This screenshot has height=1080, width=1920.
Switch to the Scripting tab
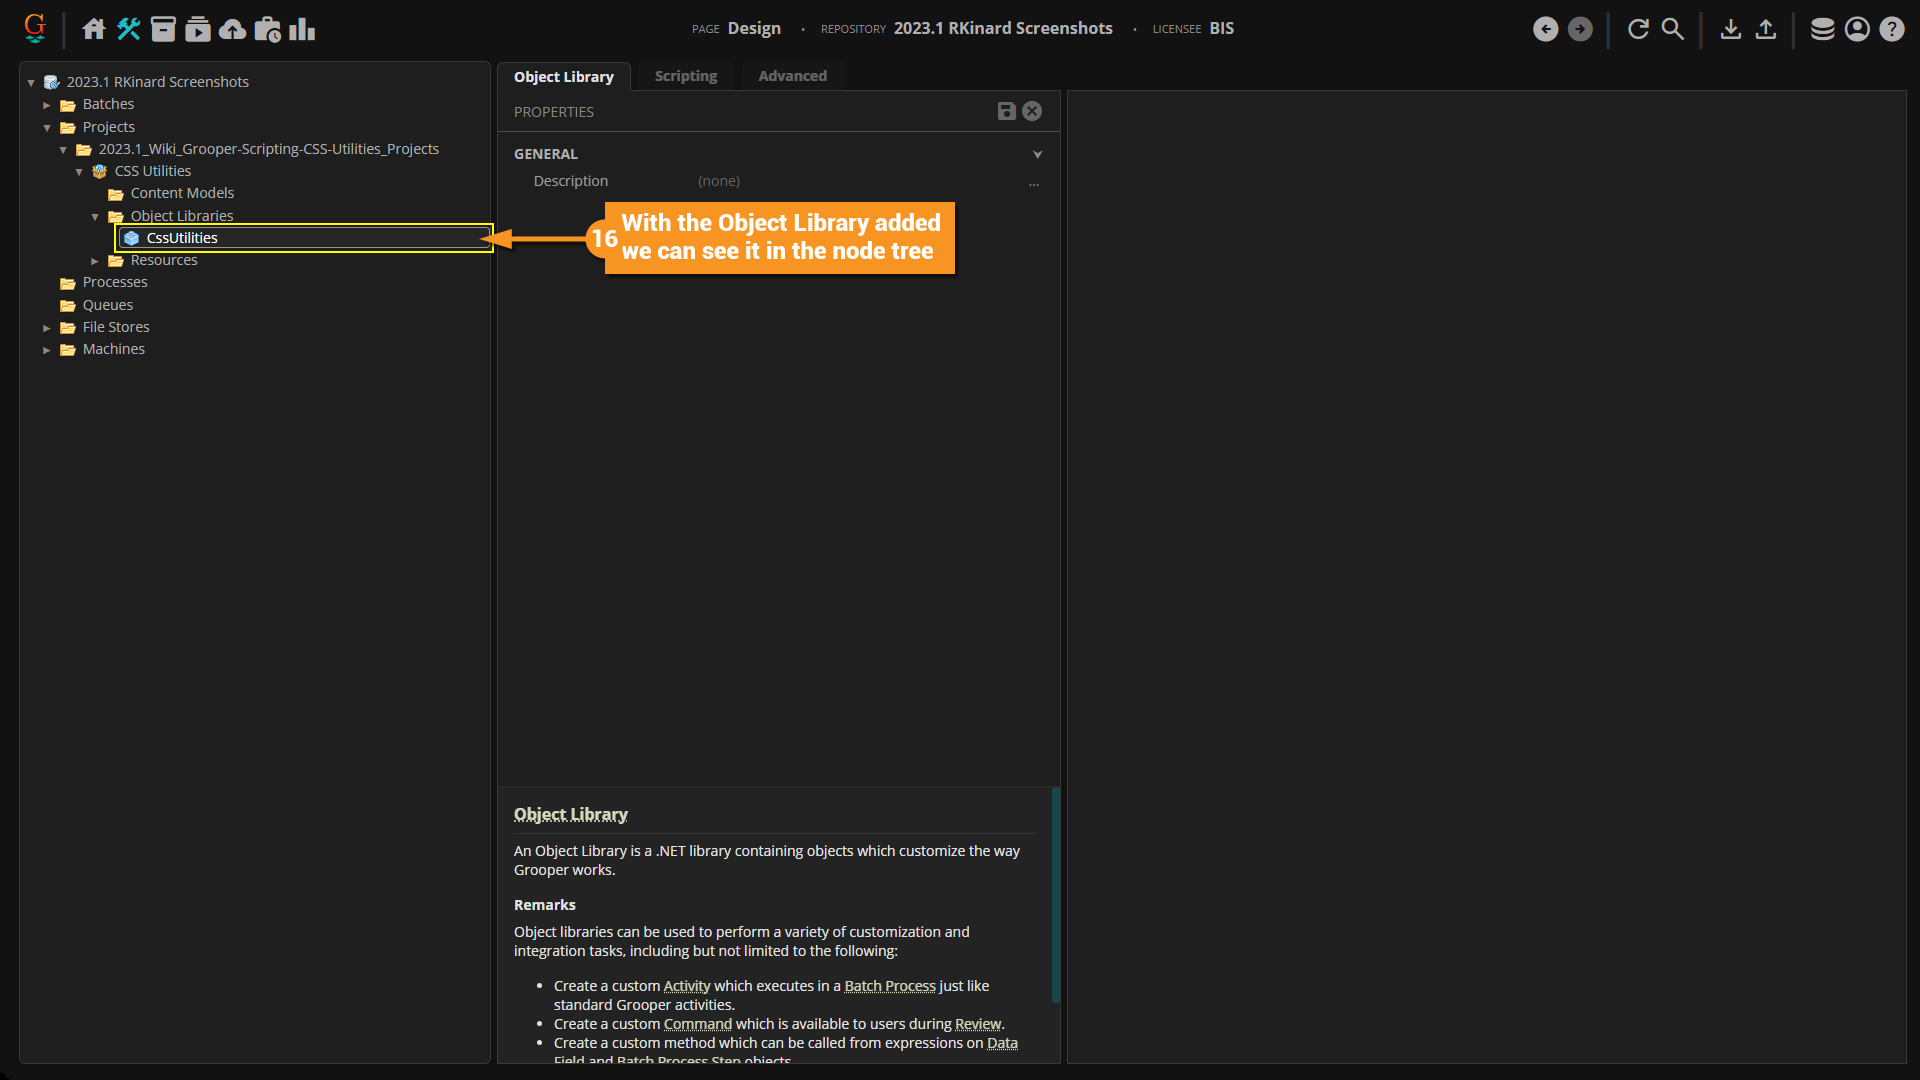tap(685, 76)
